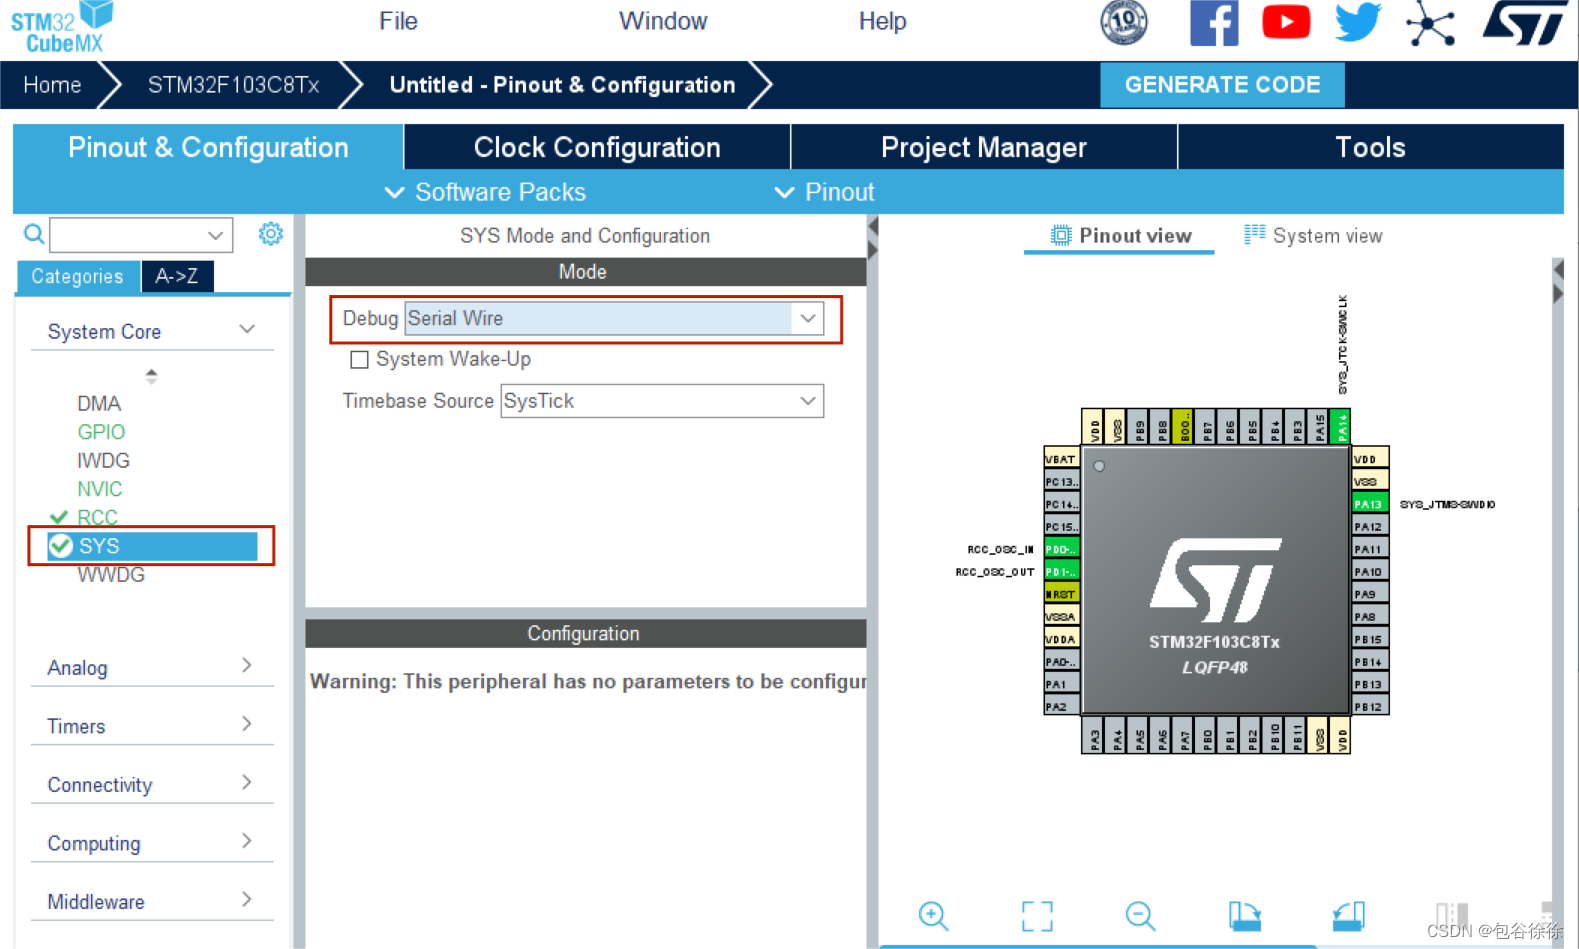This screenshot has width=1579, height=949.
Task: Open the Help menu
Action: 882,21
